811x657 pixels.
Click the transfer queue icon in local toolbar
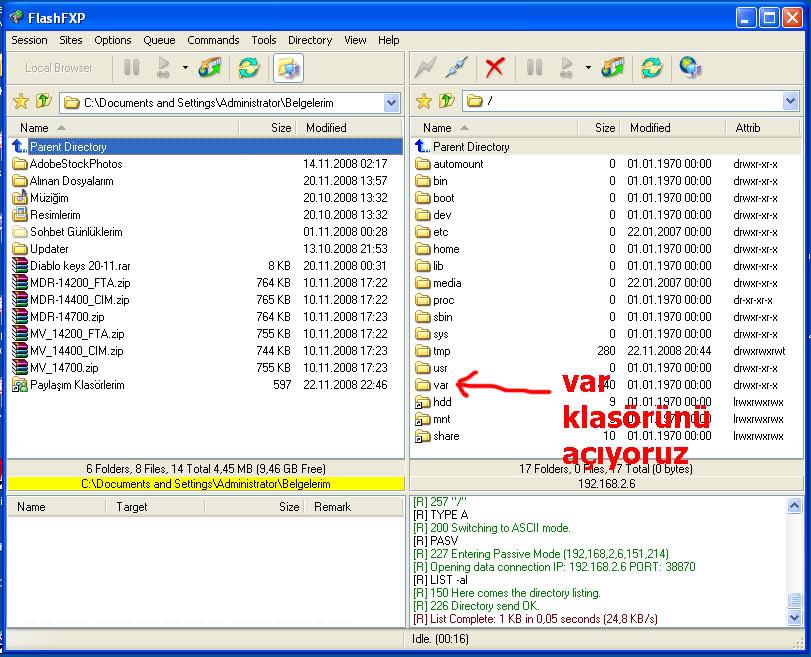[210, 68]
